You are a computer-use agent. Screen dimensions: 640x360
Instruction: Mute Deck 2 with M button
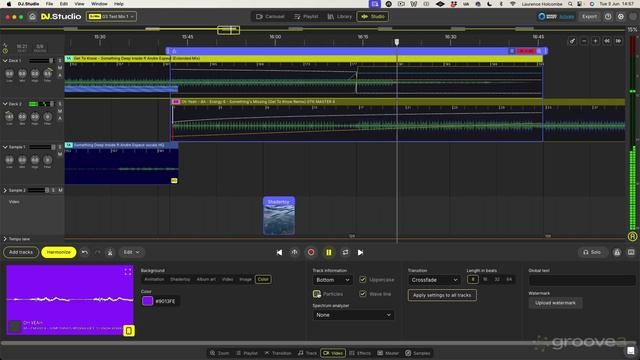coord(60,111)
